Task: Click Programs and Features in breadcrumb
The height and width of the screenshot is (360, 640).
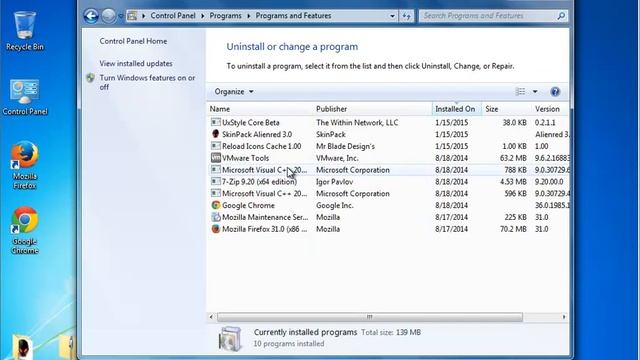Action: click(293, 16)
